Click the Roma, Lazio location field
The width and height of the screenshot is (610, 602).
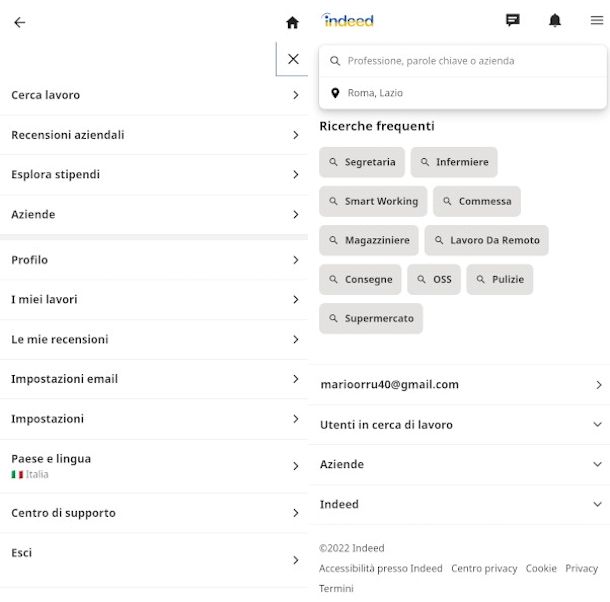pyautogui.click(x=463, y=93)
